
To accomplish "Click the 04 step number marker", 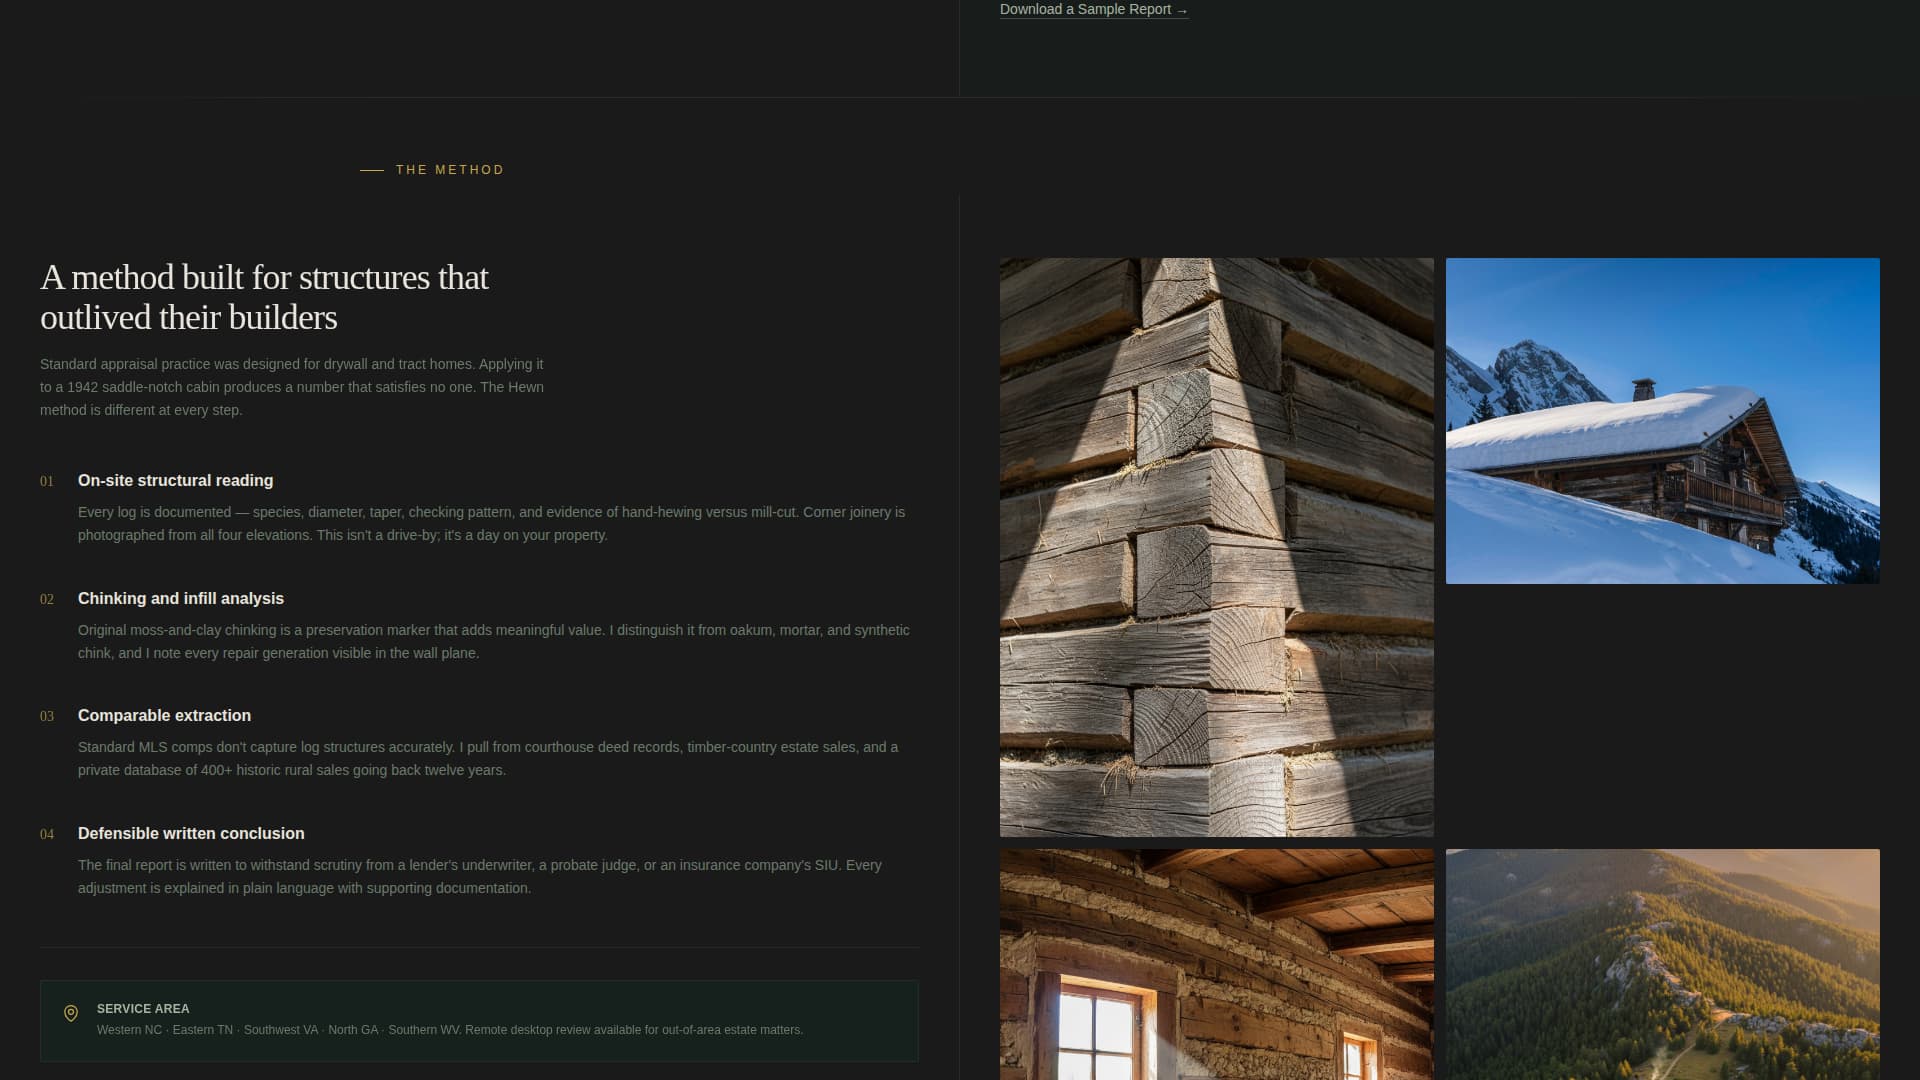I will click(x=46, y=834).
